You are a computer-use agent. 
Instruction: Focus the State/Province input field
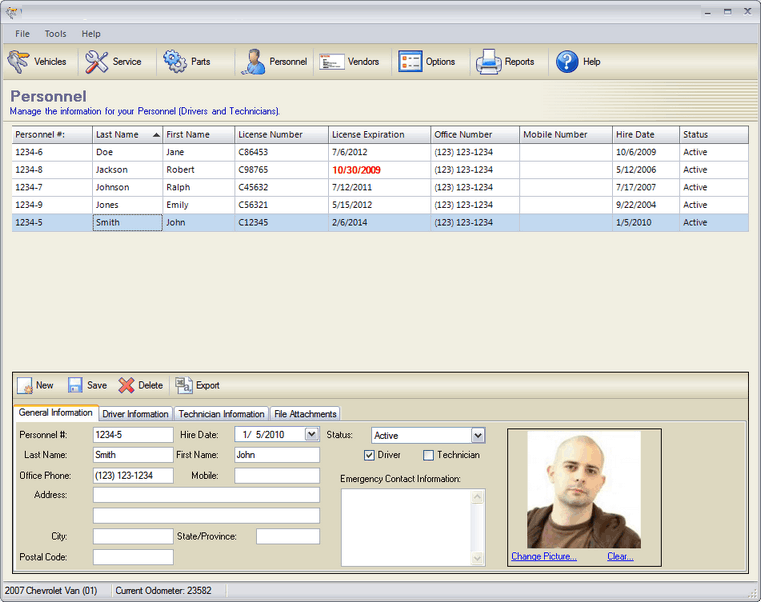point(288,536)
